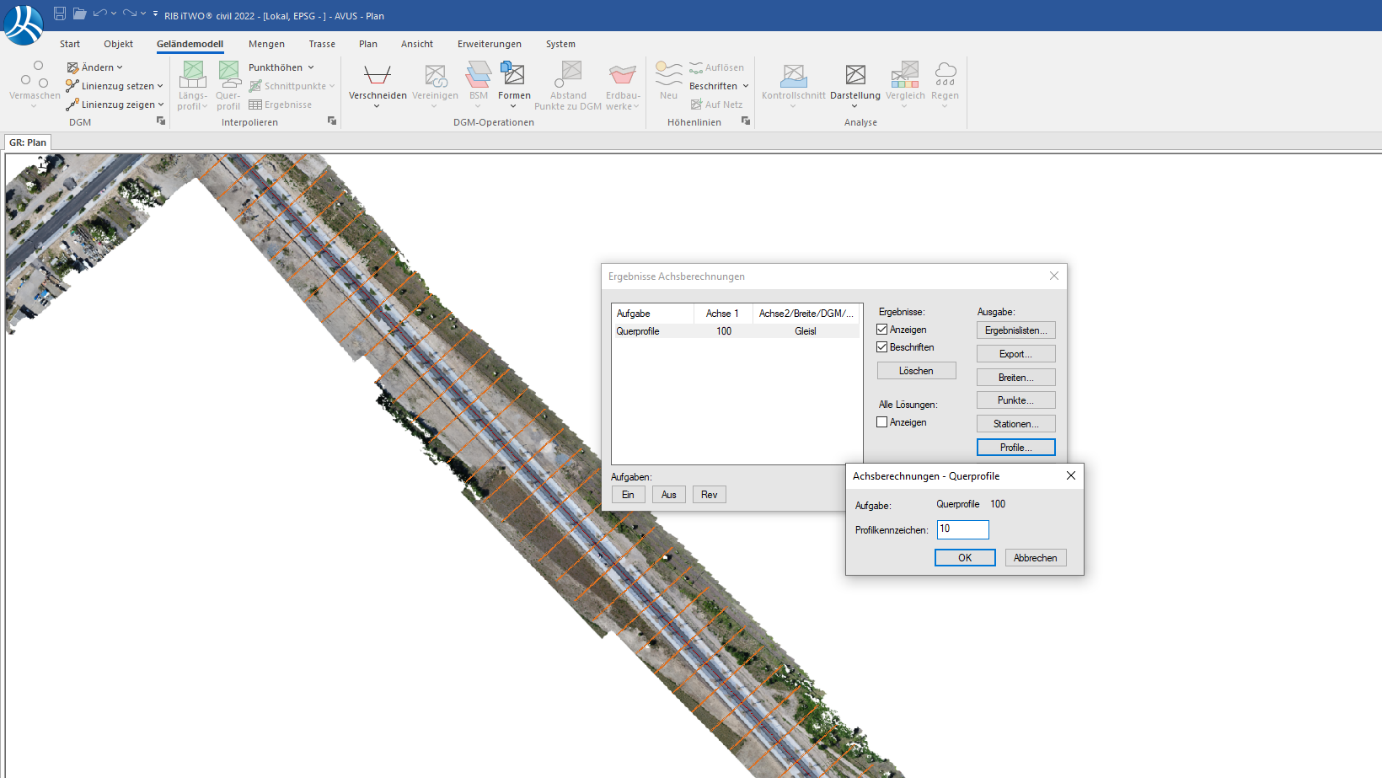The width and height of the screenshot is (1382, 778).
Task: Toggle the Beschriften checkbox
Action: (882, 347)
